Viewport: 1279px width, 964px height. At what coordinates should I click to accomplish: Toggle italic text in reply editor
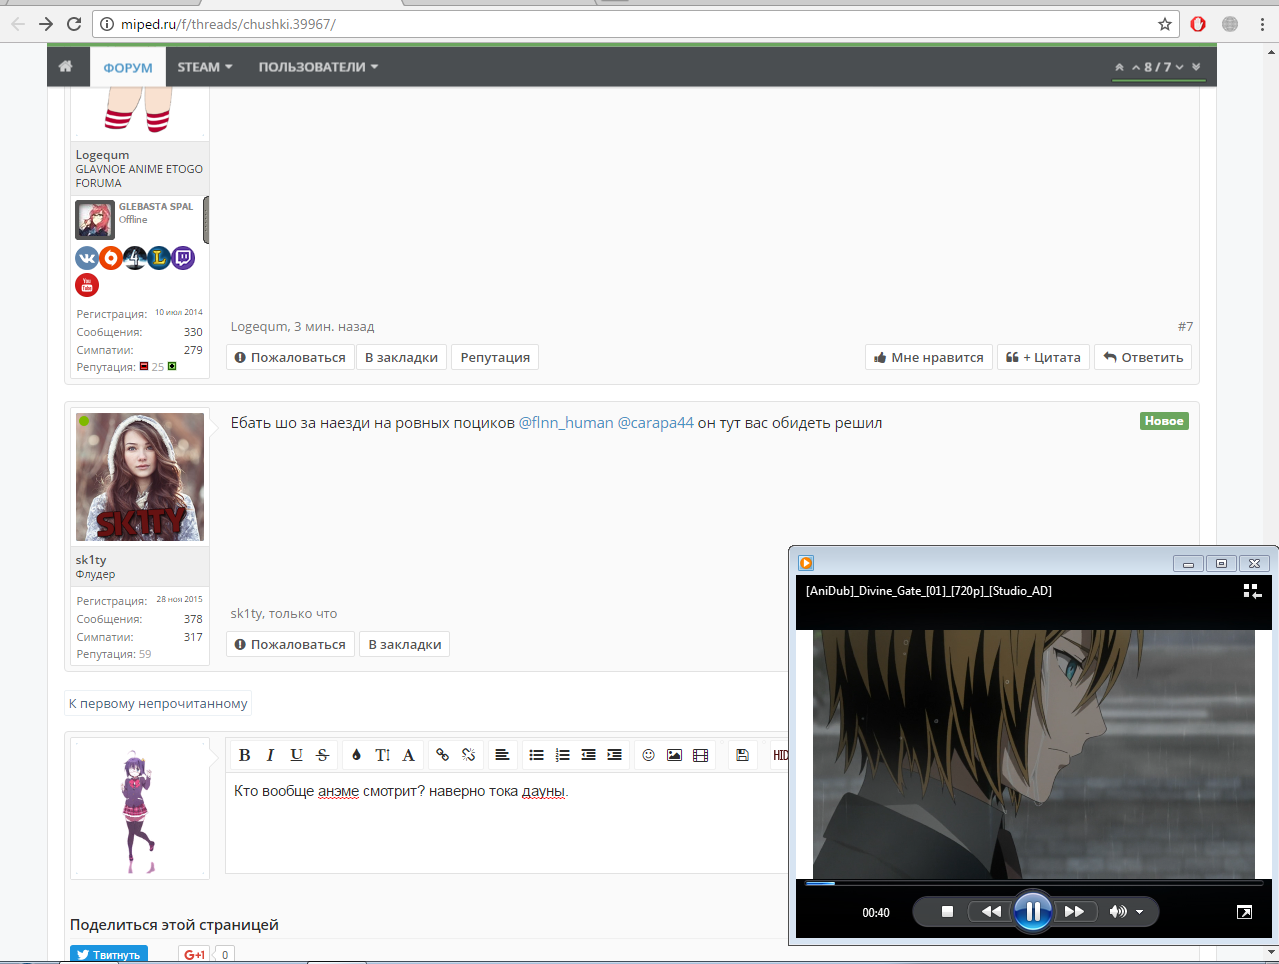pyautogui.click(x=270, y=755)
